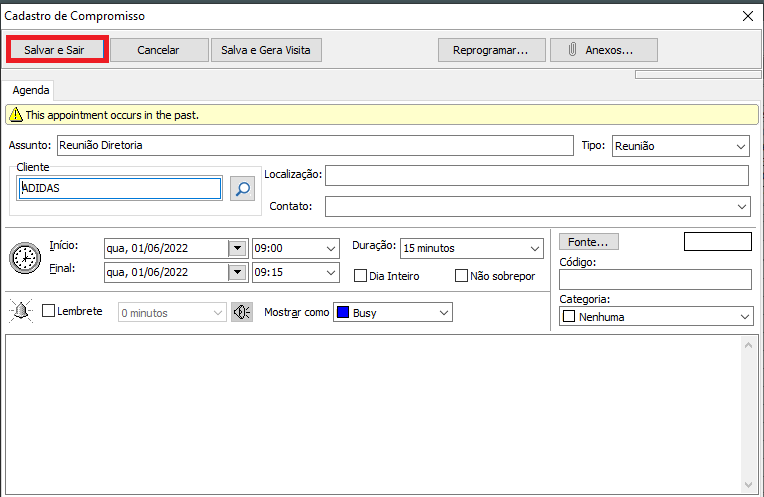Viewport: 764px width, 497px height.
Task: Click the Cancelar button
Action: (x=159, y=50)
